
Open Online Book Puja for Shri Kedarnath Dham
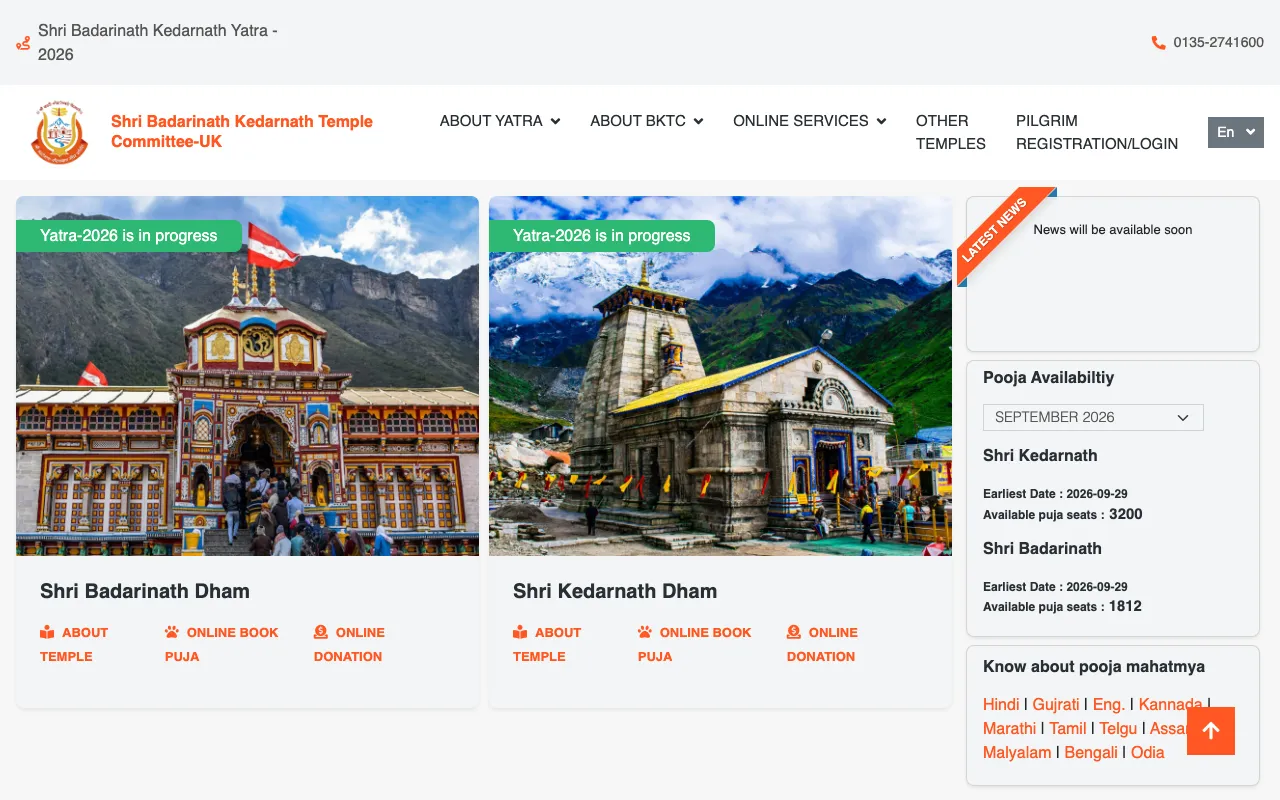[695, 644]
